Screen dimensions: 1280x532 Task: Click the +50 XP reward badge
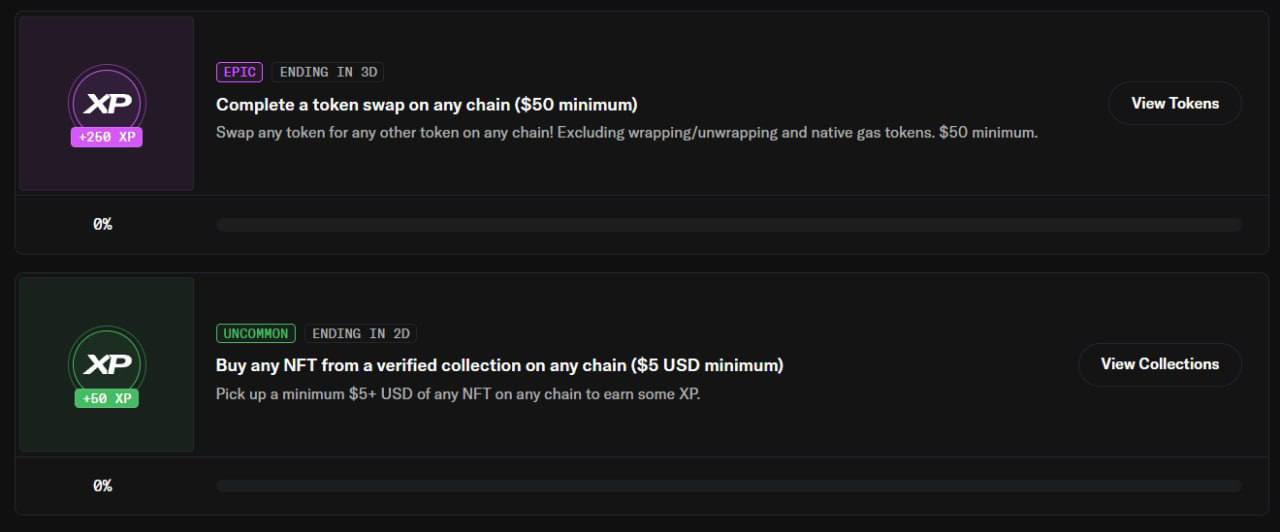click(x=107, y=398)
